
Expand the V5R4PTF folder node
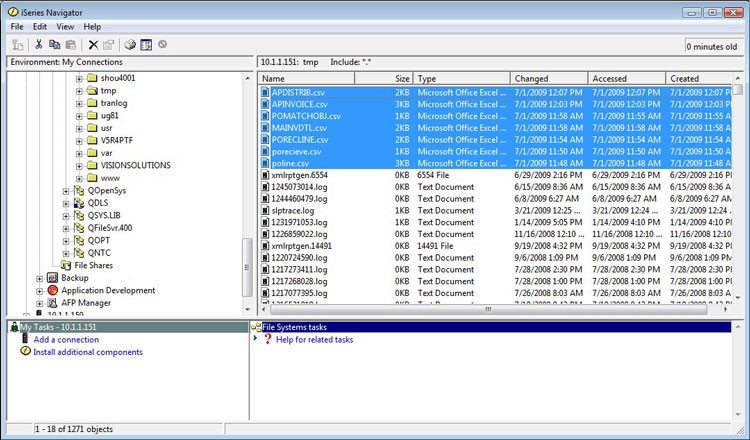pos(79,141)
